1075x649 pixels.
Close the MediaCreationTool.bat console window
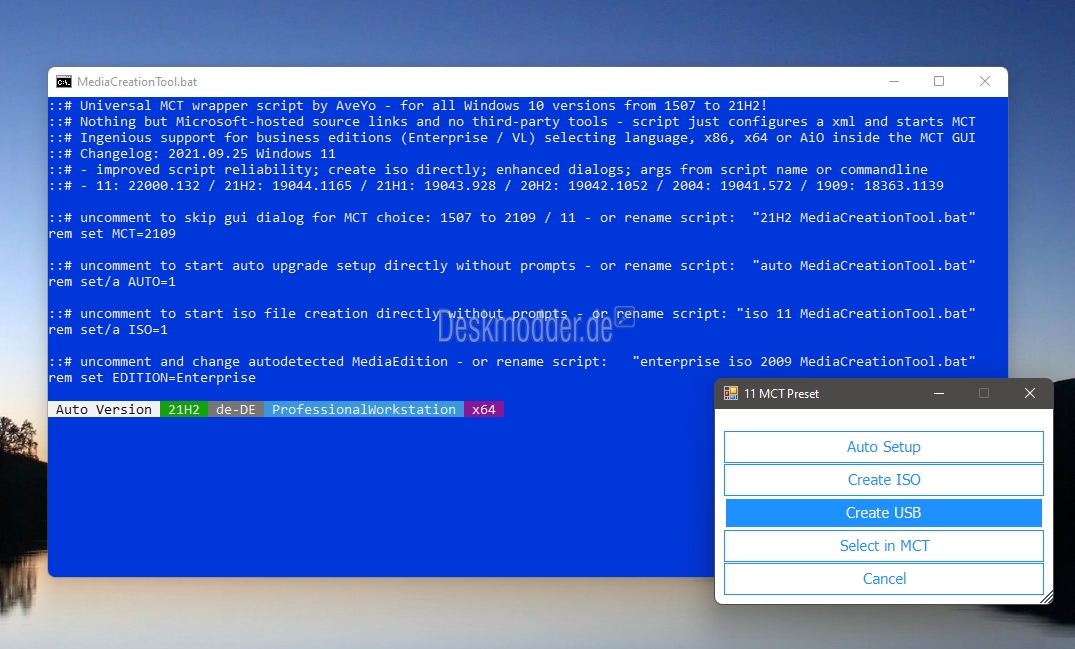click(984, 82)
